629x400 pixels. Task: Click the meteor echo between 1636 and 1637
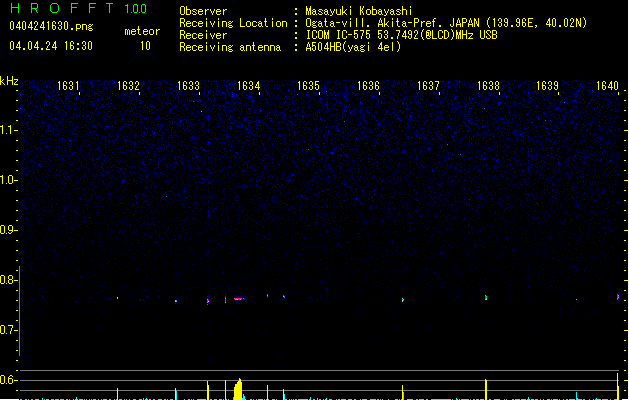coord(403,300)
